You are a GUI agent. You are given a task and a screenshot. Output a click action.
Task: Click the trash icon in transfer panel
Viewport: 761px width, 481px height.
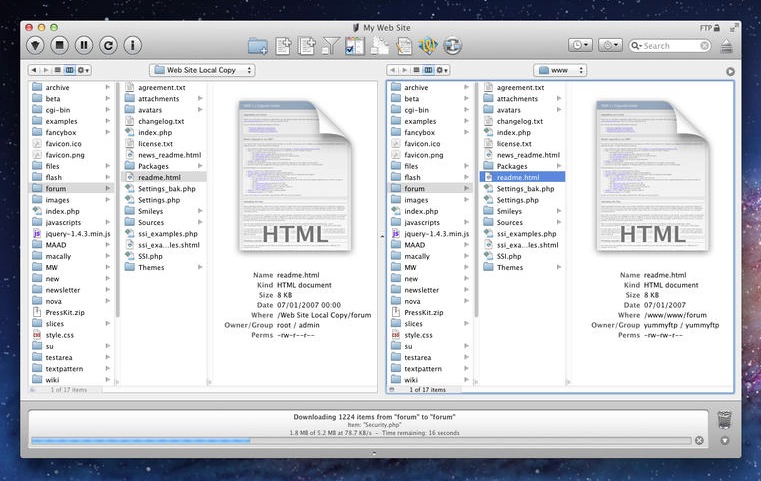point(724,418)
